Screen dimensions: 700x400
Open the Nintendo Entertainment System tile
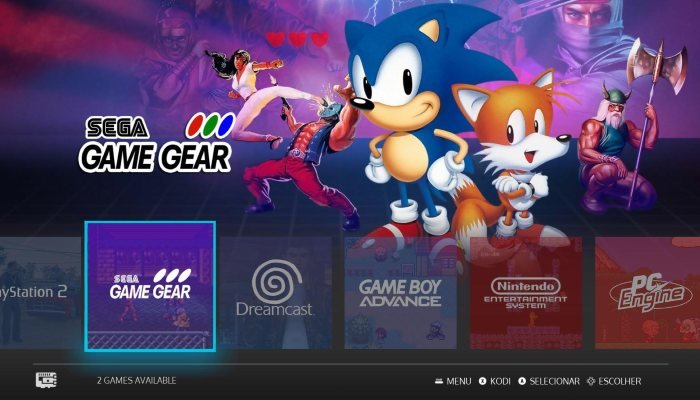526,293
